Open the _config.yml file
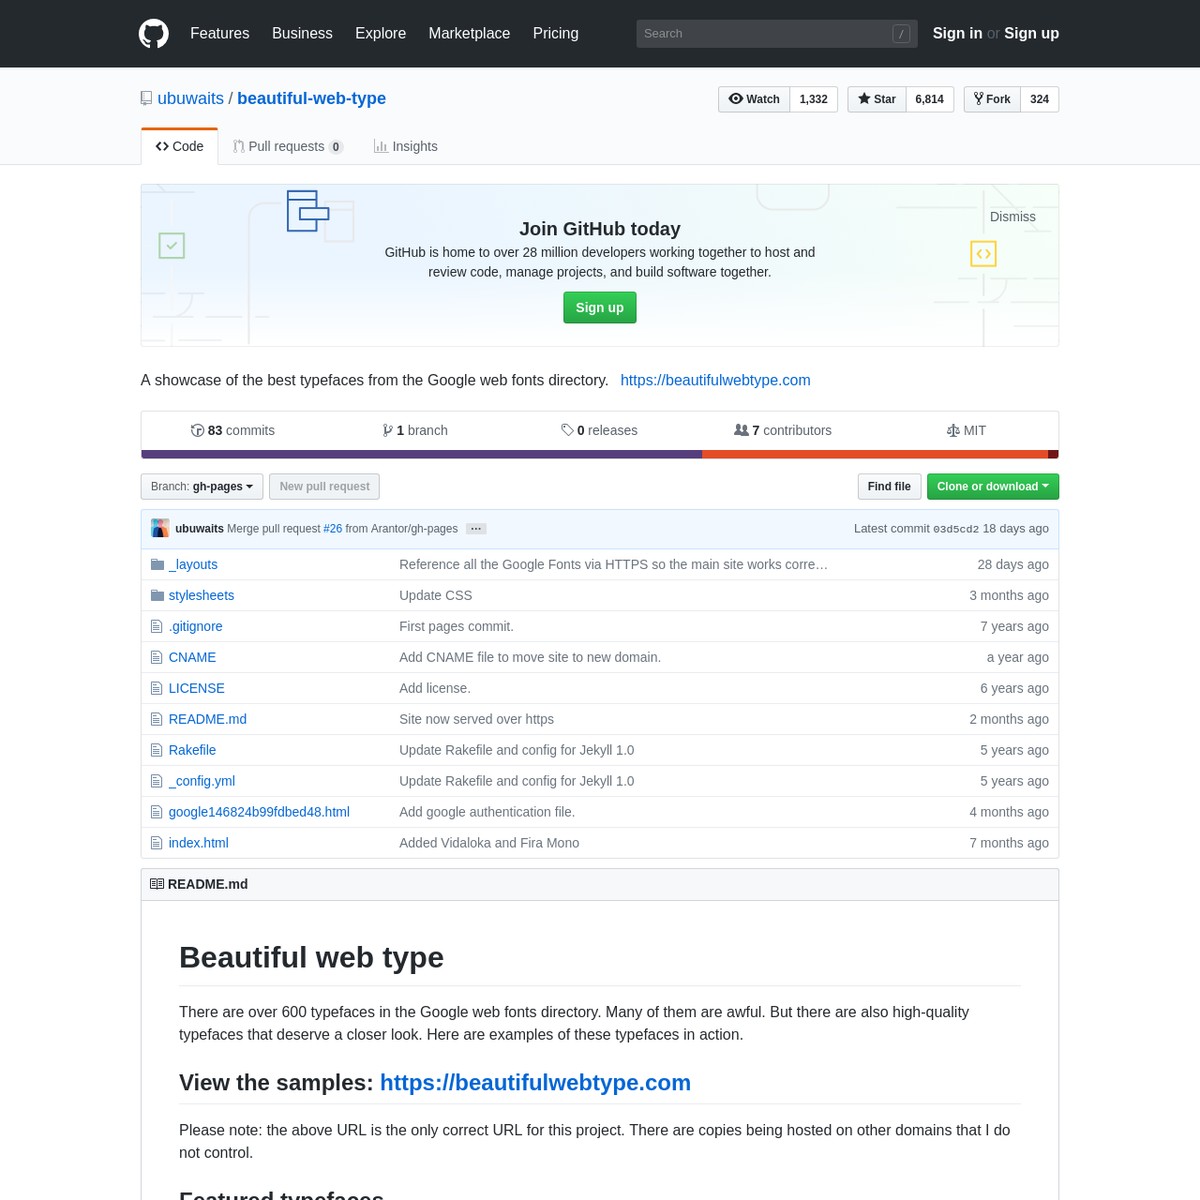Viewport: 1200px width, 1200px height. tap(202, 782)
